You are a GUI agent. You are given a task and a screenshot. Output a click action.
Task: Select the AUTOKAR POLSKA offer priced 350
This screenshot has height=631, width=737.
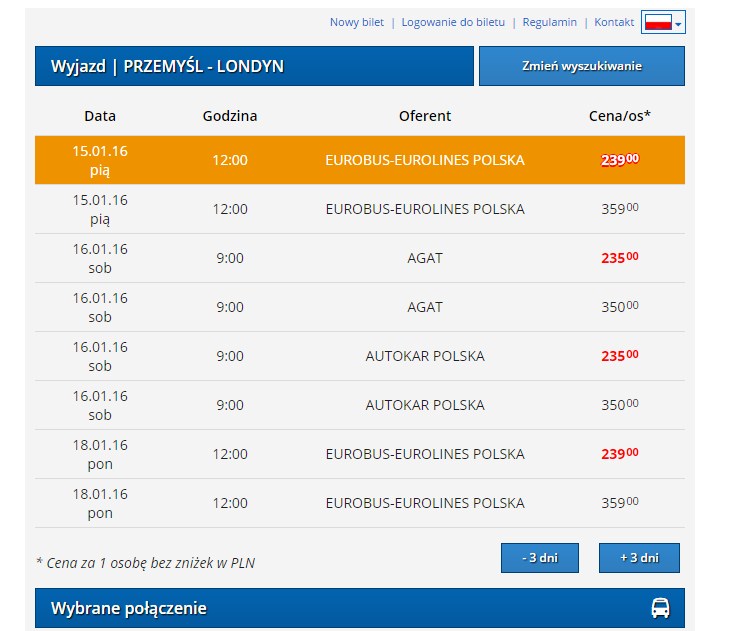[x=360, y=405]
